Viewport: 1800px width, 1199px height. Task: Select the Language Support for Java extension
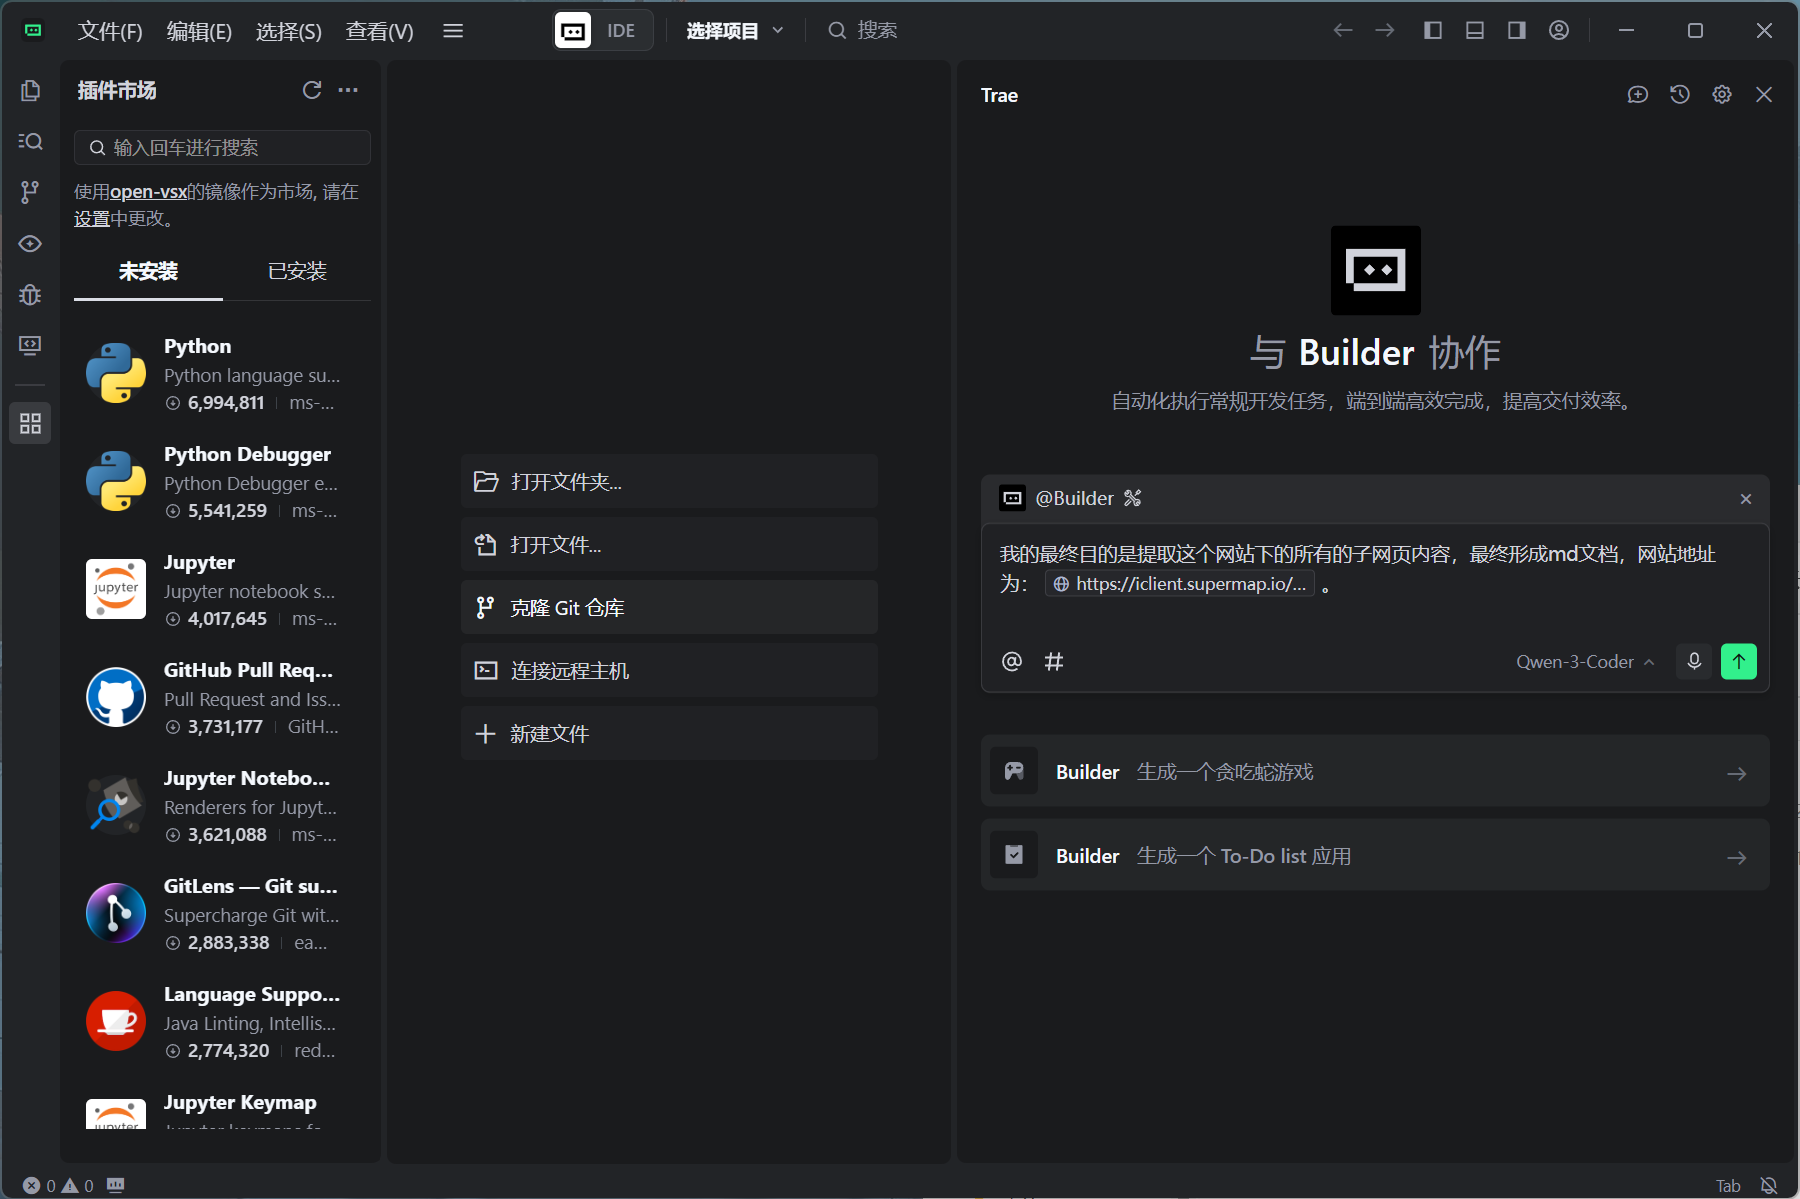[x=222, y=1022]
